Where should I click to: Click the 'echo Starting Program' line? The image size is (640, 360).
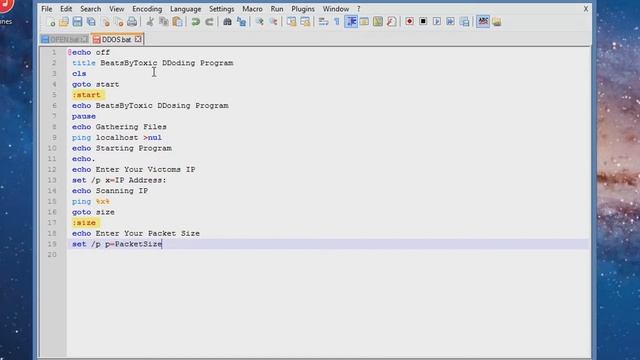122,148
